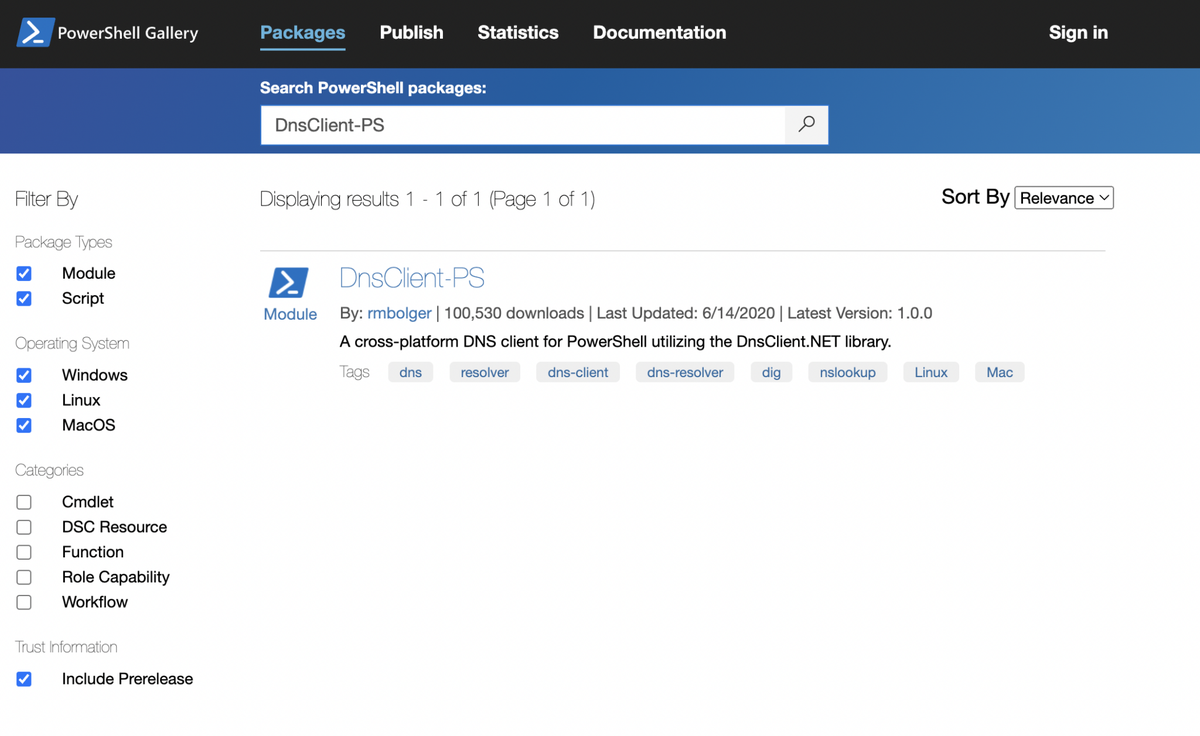Check the Cmdlet category checkbox
Viewport: 1200px width, 736px height.
pos(24,502)
